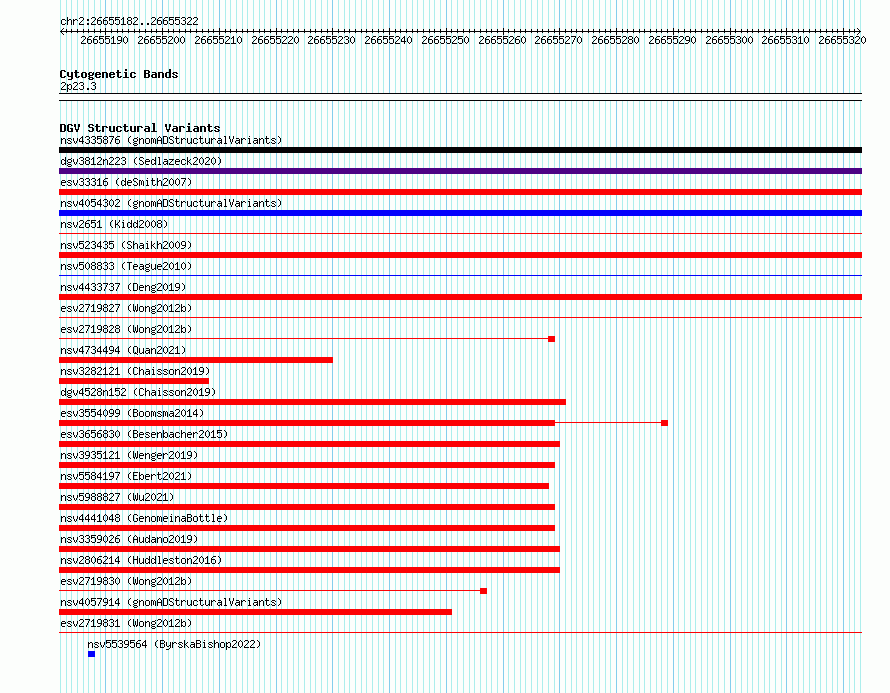890x693 pixels.
Task: Click nsv4734494 (Quan2021) label
Action: (123, 350)
